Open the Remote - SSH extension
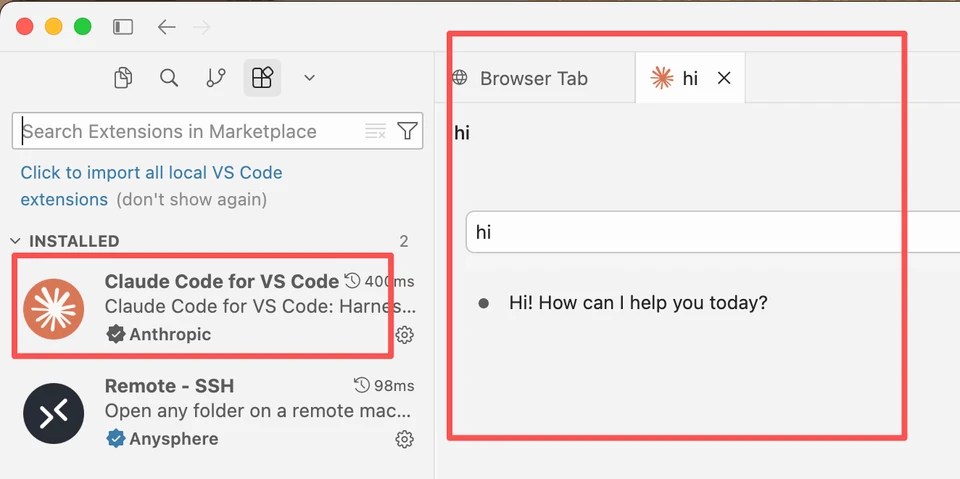Viewport: 960px width, 479px height. coord(217,412)
